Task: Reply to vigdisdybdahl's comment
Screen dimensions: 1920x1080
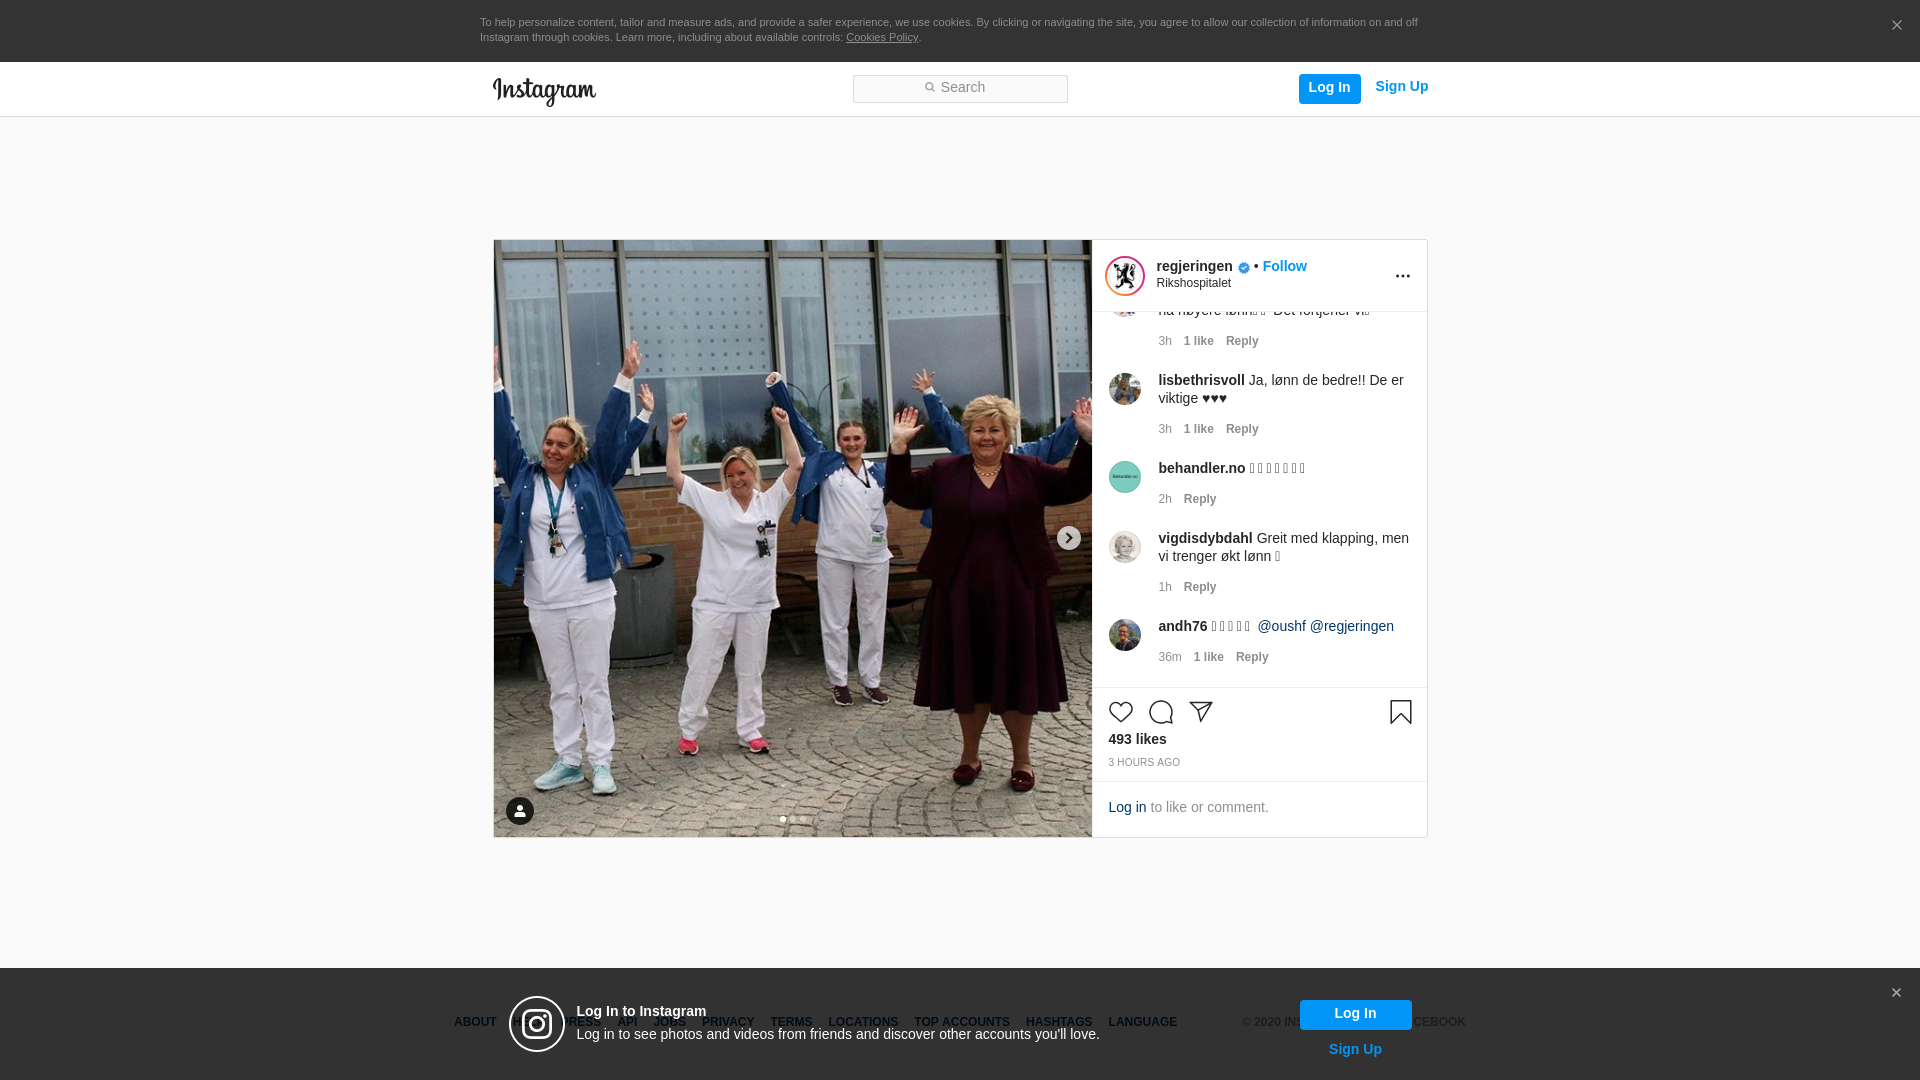Action: click(x=1200, y=587)
